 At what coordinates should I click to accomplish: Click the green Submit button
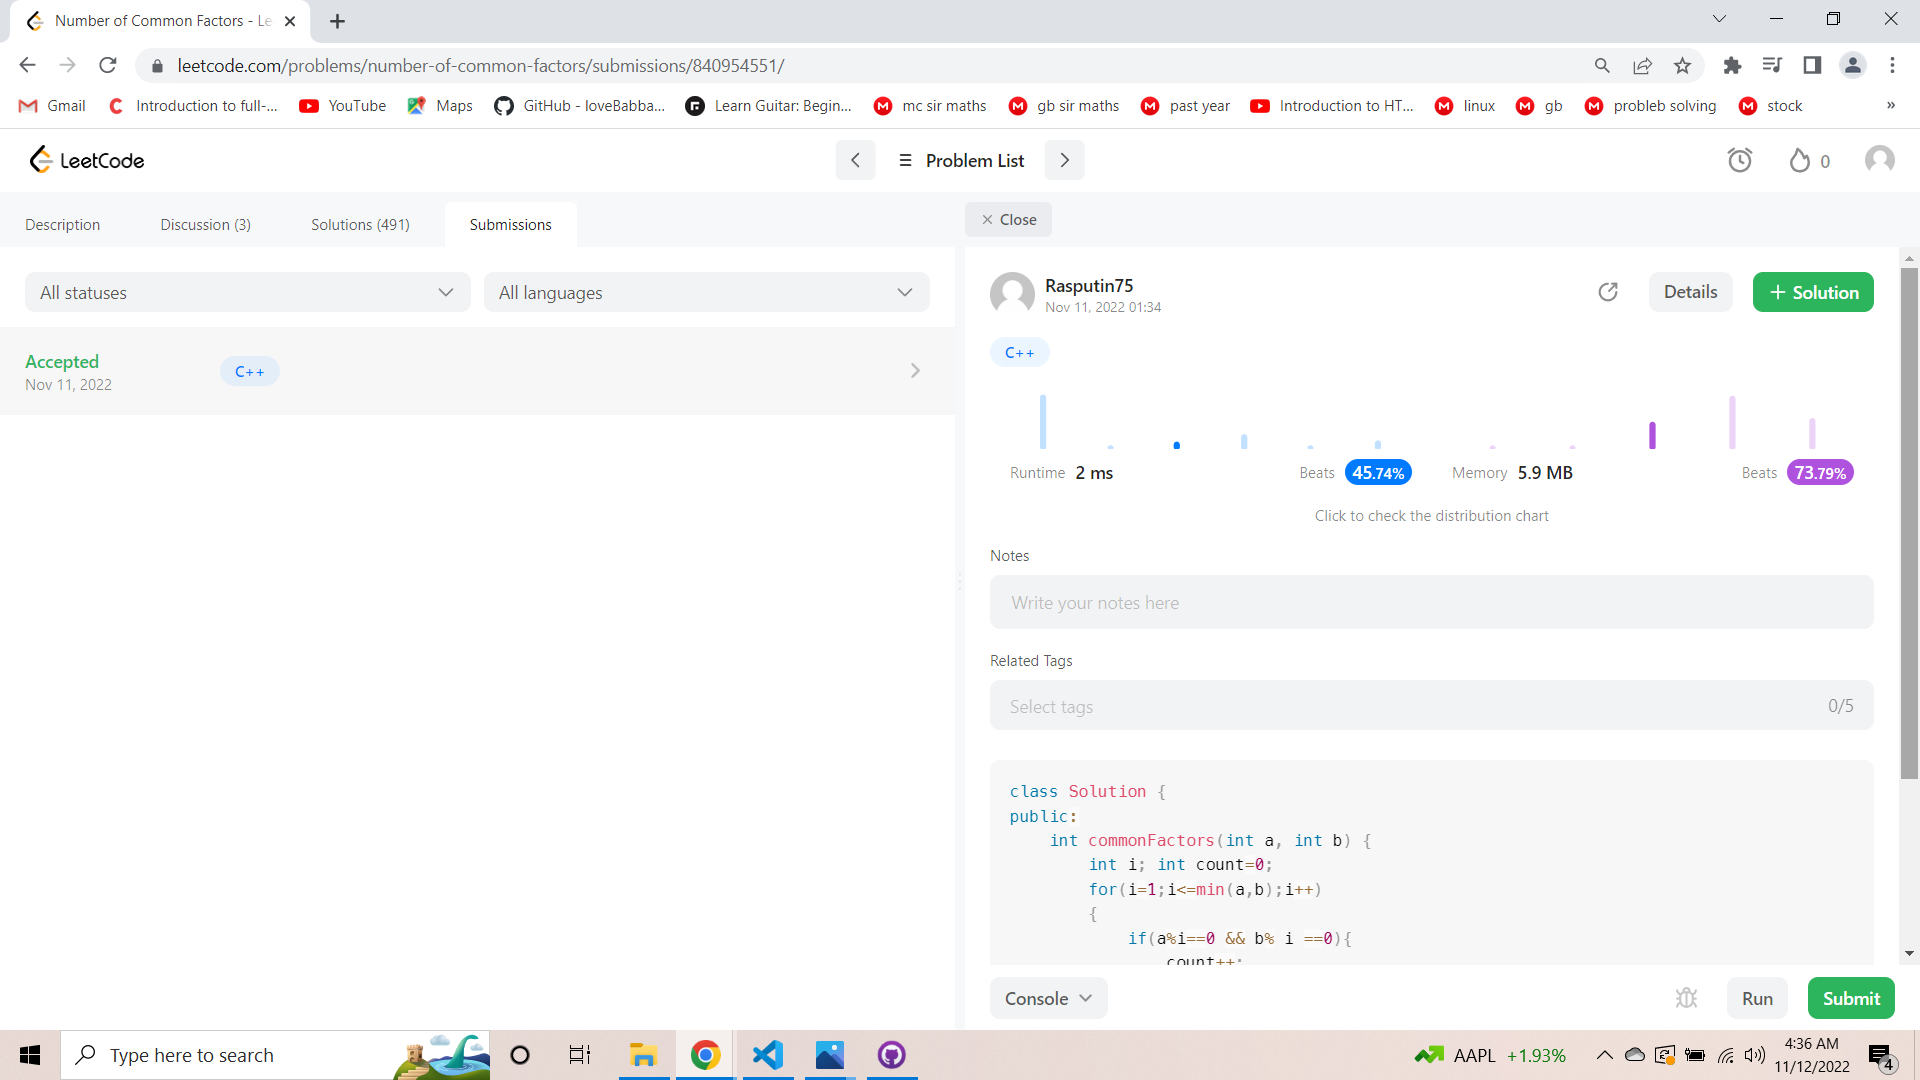[x=1851, y=998]
